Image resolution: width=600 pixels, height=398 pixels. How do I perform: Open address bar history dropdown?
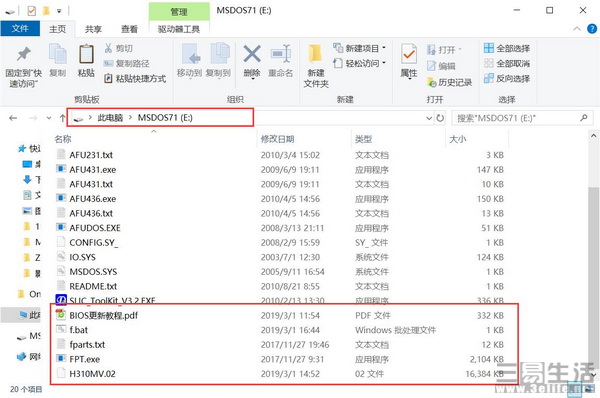[x=429, y=118]
